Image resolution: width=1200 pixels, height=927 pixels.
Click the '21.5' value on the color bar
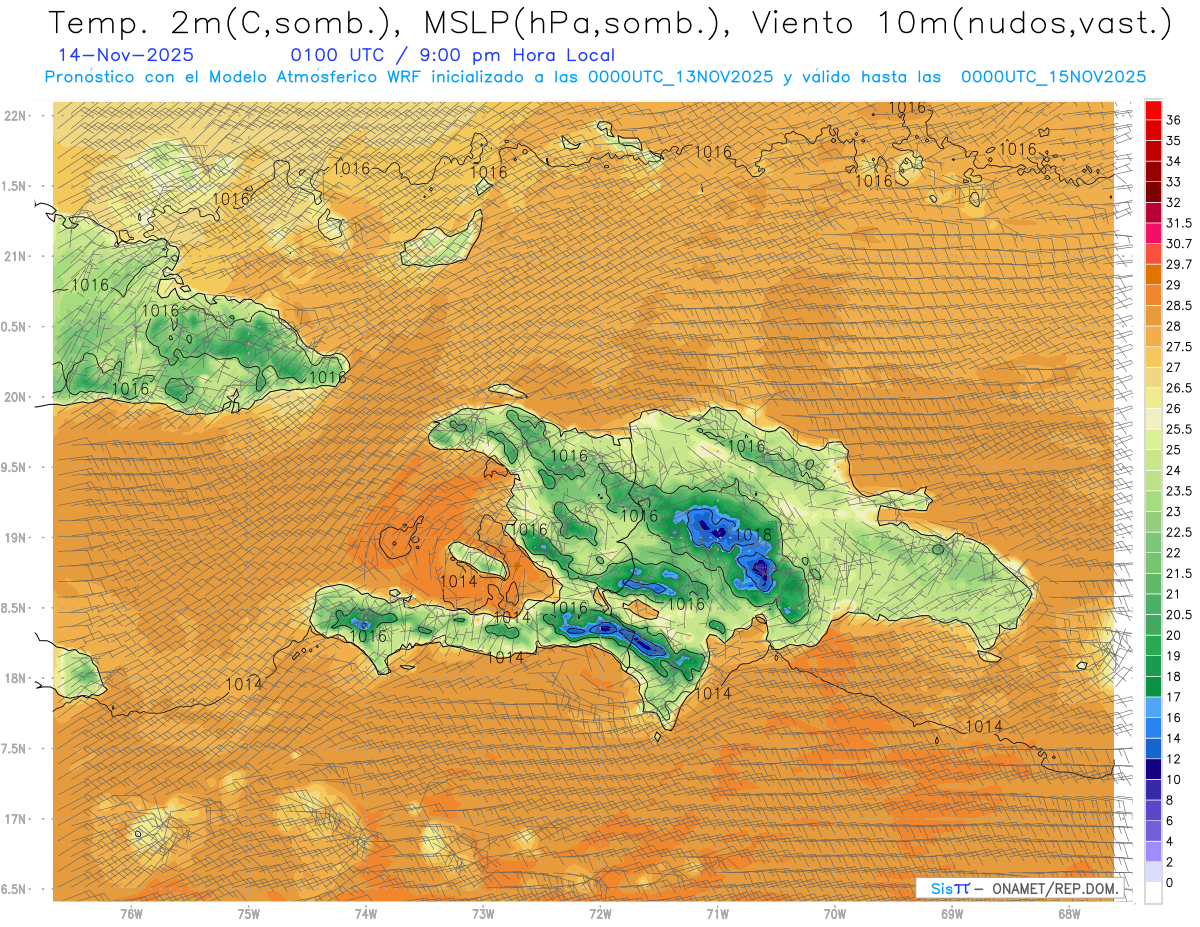coord(1178,573)
